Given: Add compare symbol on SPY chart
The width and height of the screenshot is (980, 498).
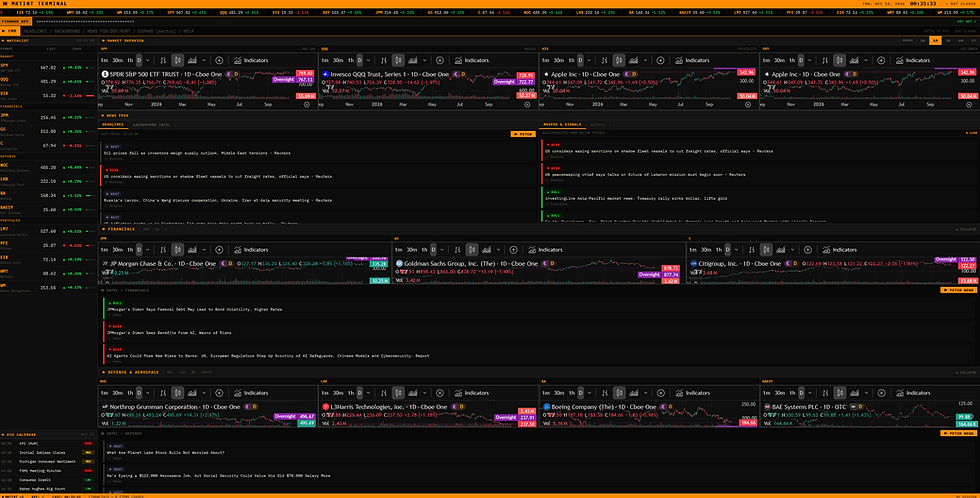Looking at the screenshot, I should (219, 60).
